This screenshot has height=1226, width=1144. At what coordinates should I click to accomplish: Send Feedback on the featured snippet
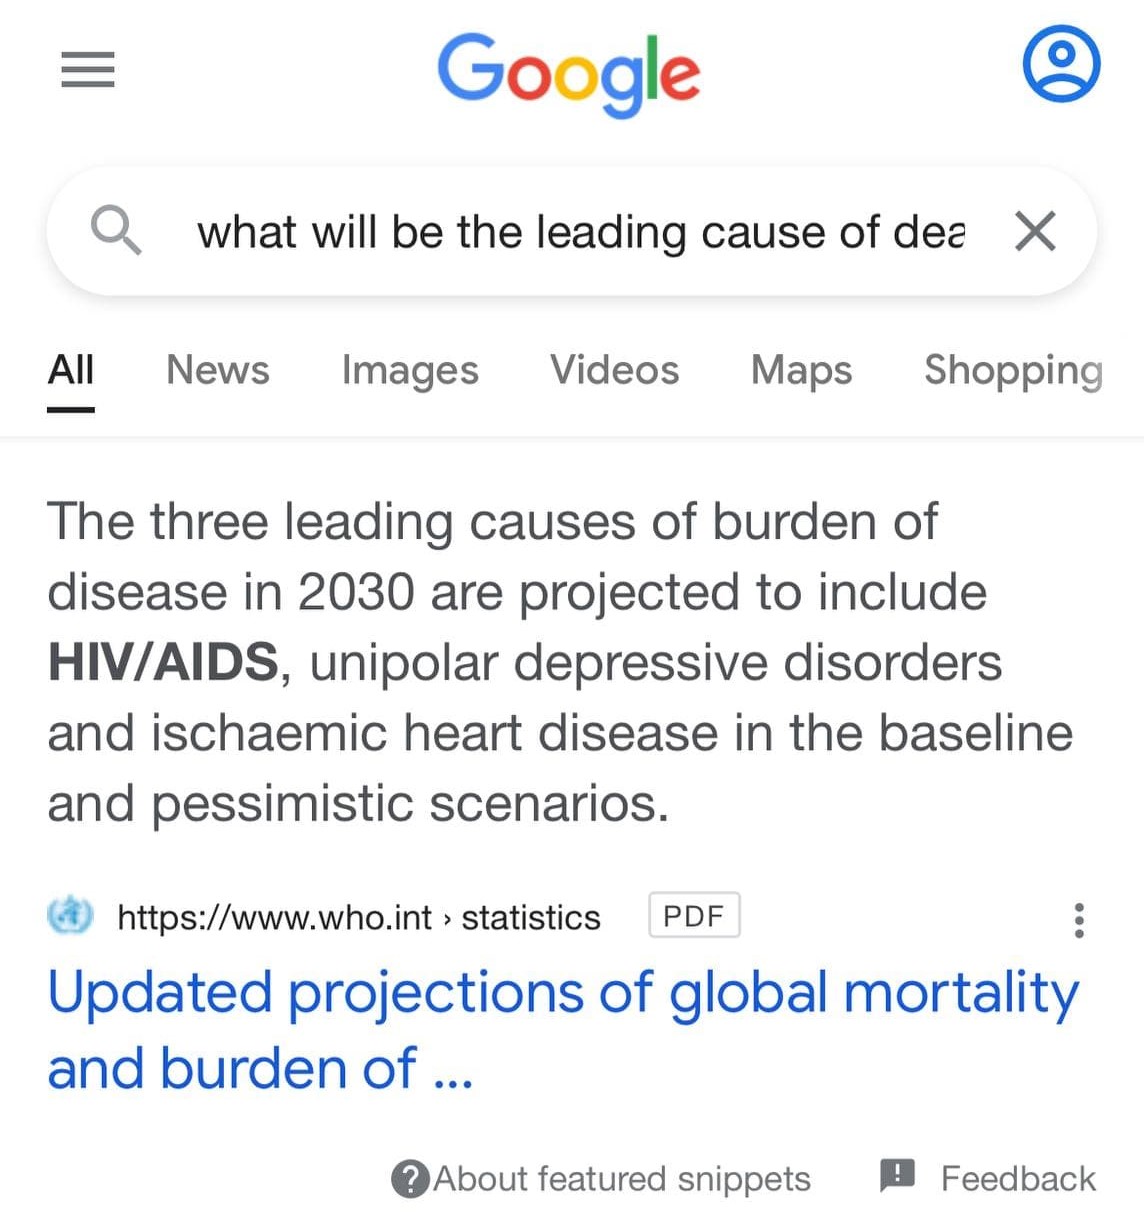pos(988,1178)
